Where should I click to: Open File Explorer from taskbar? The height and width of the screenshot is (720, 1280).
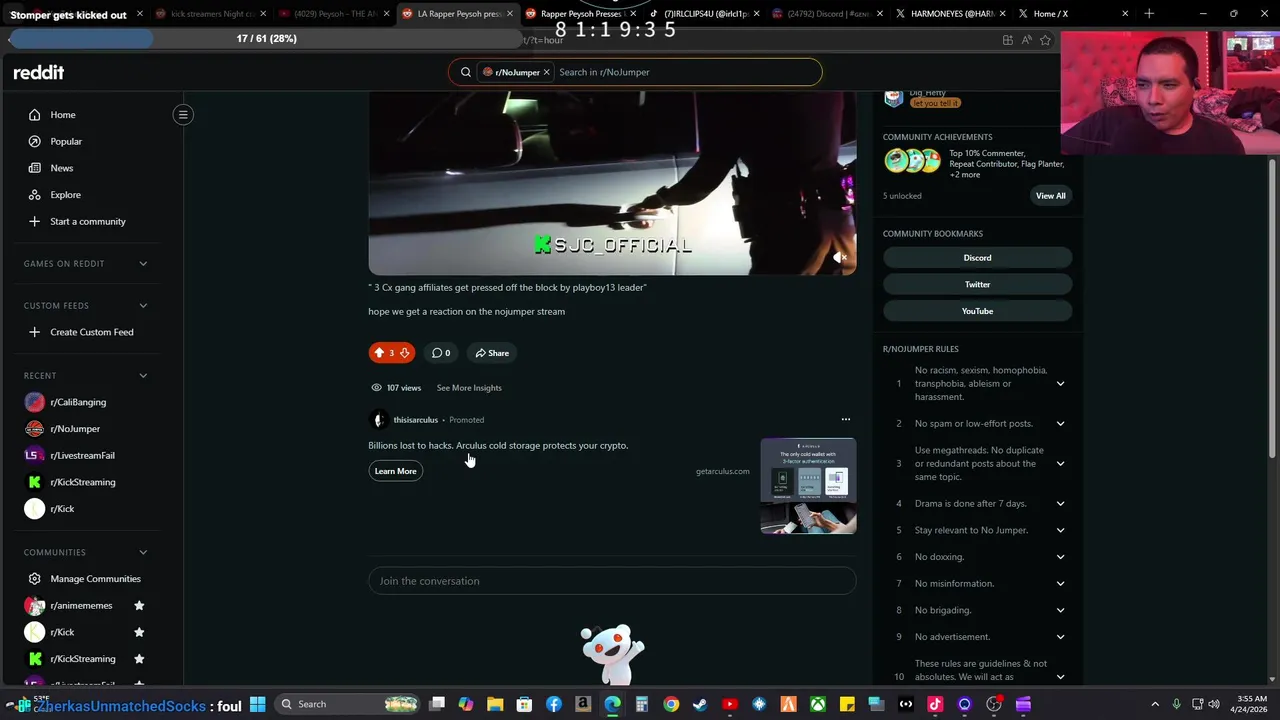pos(495,704)
